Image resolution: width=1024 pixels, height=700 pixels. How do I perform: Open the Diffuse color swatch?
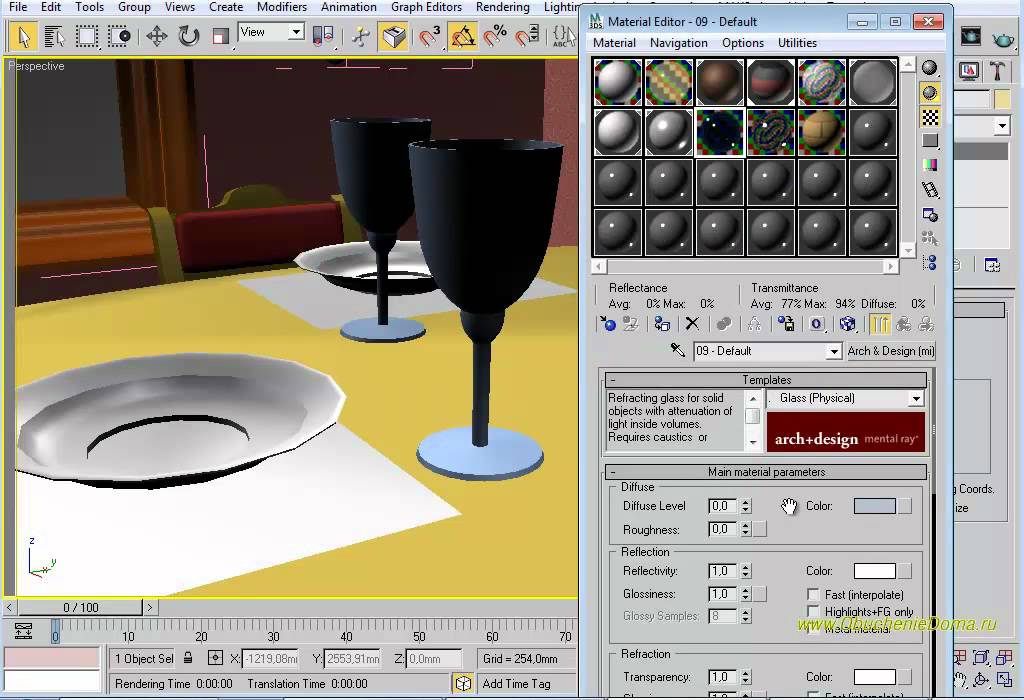[874, 506]
